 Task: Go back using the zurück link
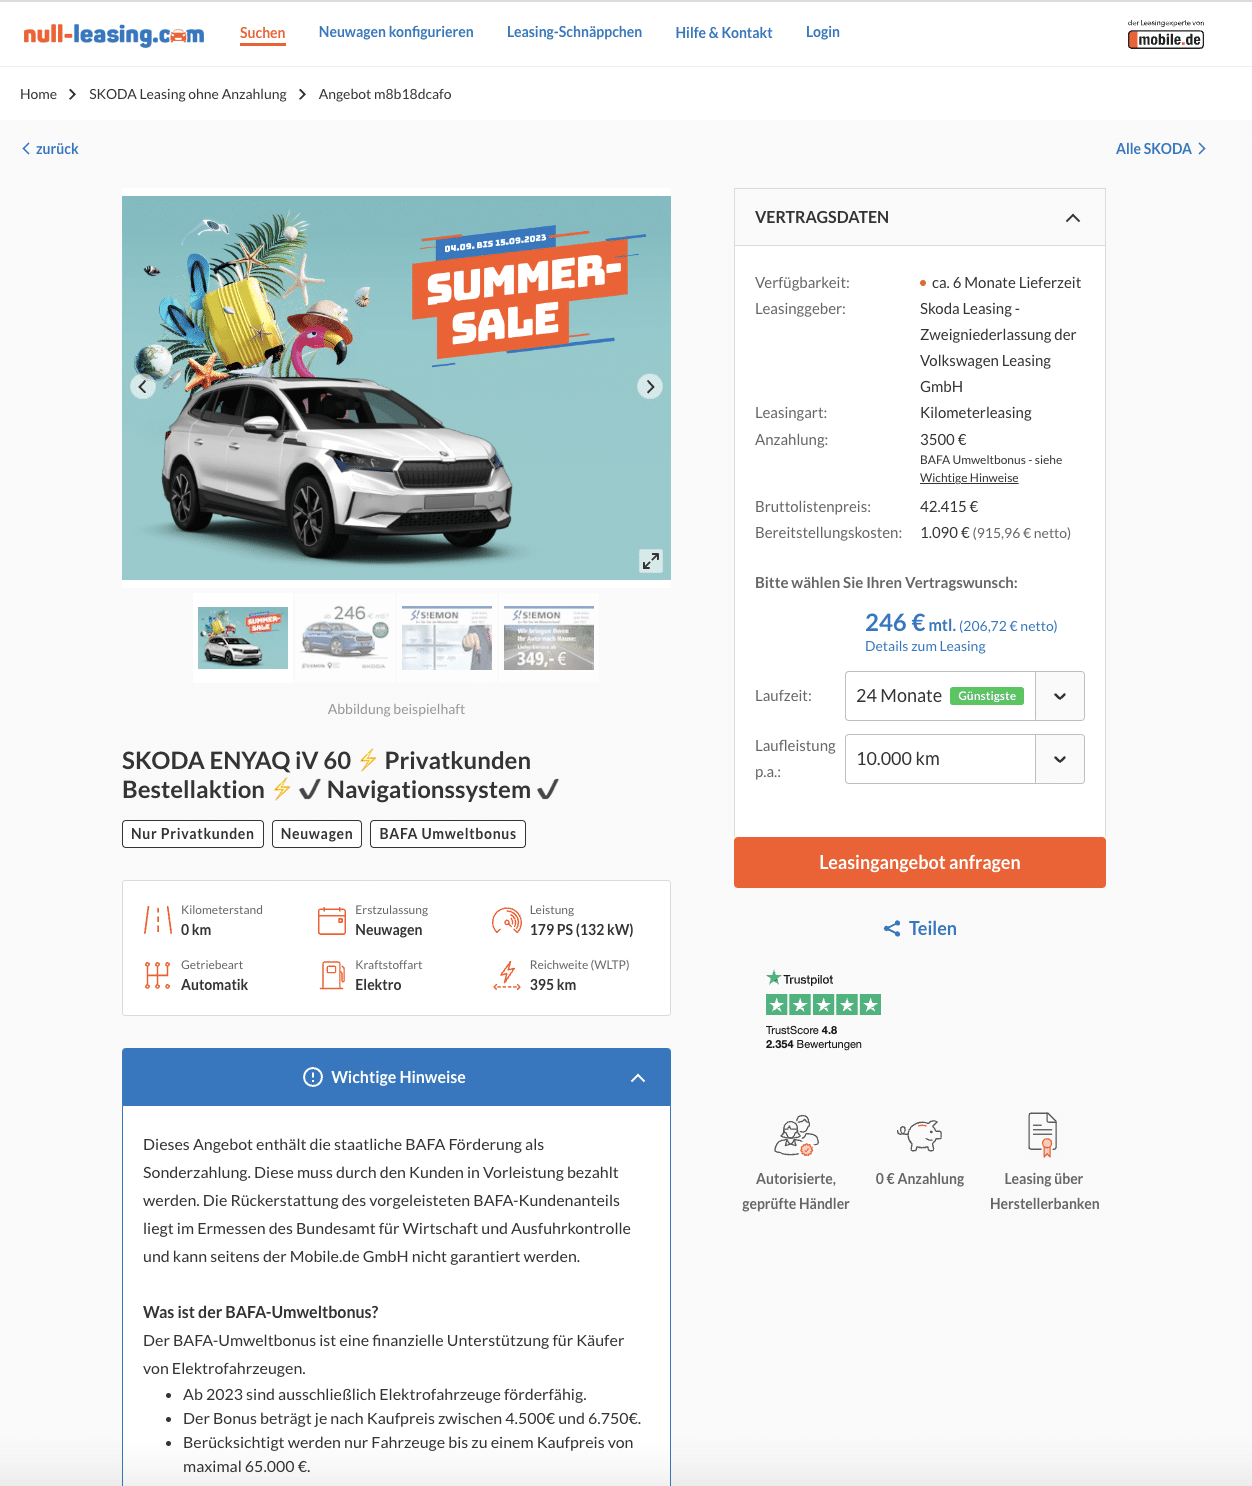(50, 149)
